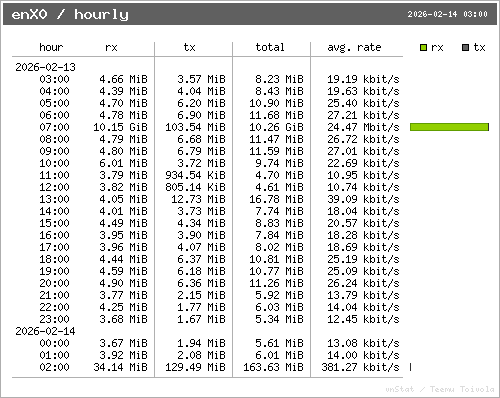Click total value 10.90 MiB

[x=276, y=103]
